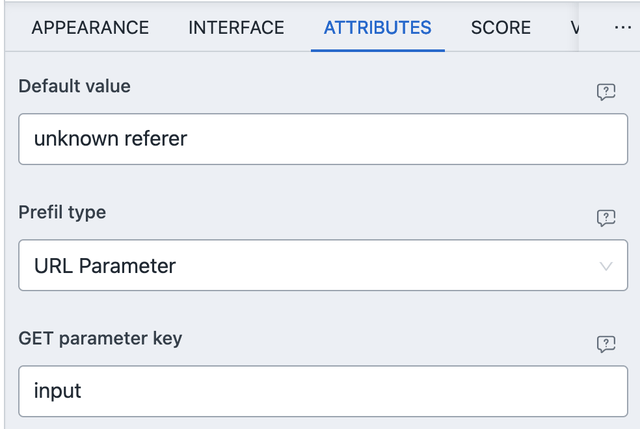This screenshot has width=640, height=429.
Task: Open the more tabs ellipsis menu
Action: [622, 28]
